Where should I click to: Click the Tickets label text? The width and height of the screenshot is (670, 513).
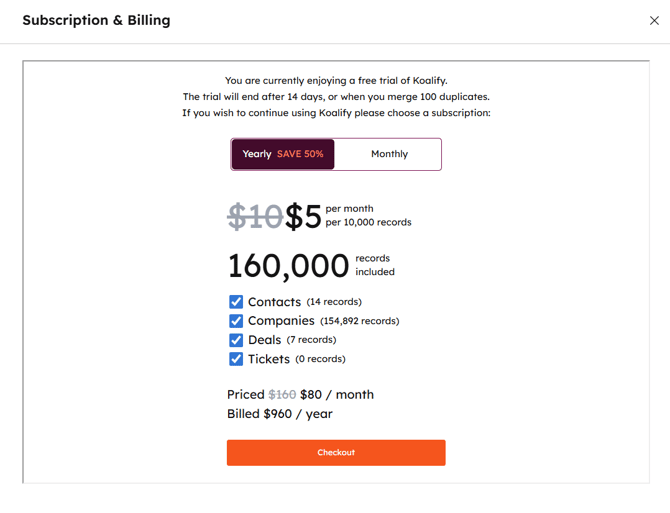[269, 359]
